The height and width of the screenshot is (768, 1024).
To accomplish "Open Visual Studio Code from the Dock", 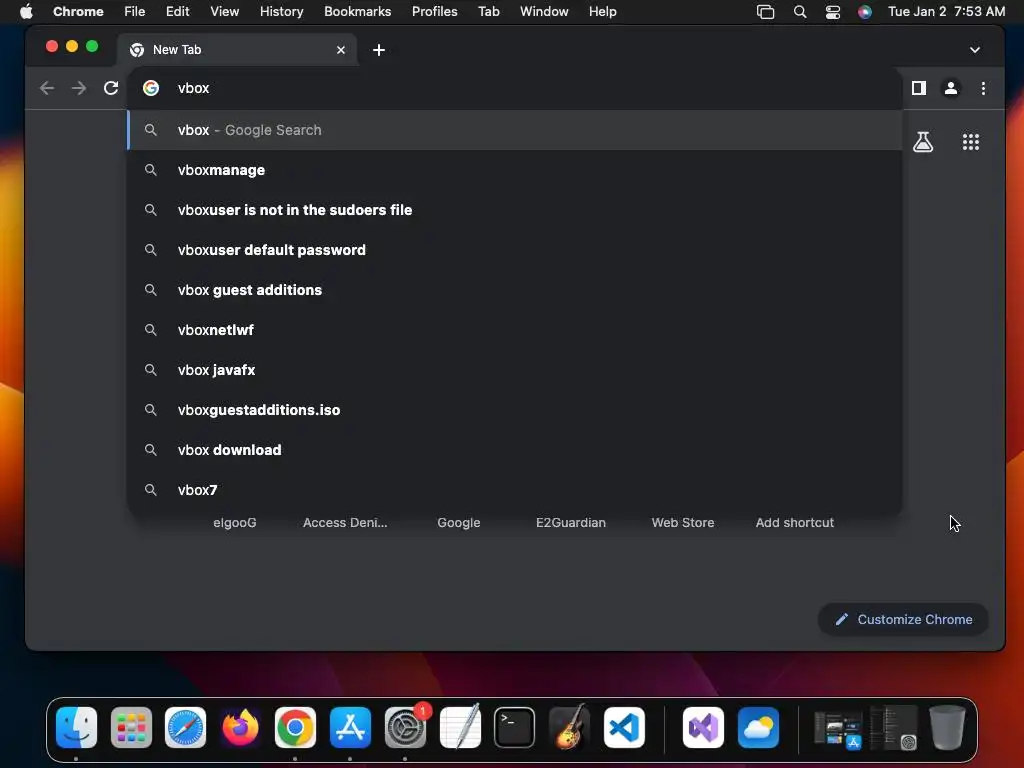I will pyautogui.click(x=624, y=728).
